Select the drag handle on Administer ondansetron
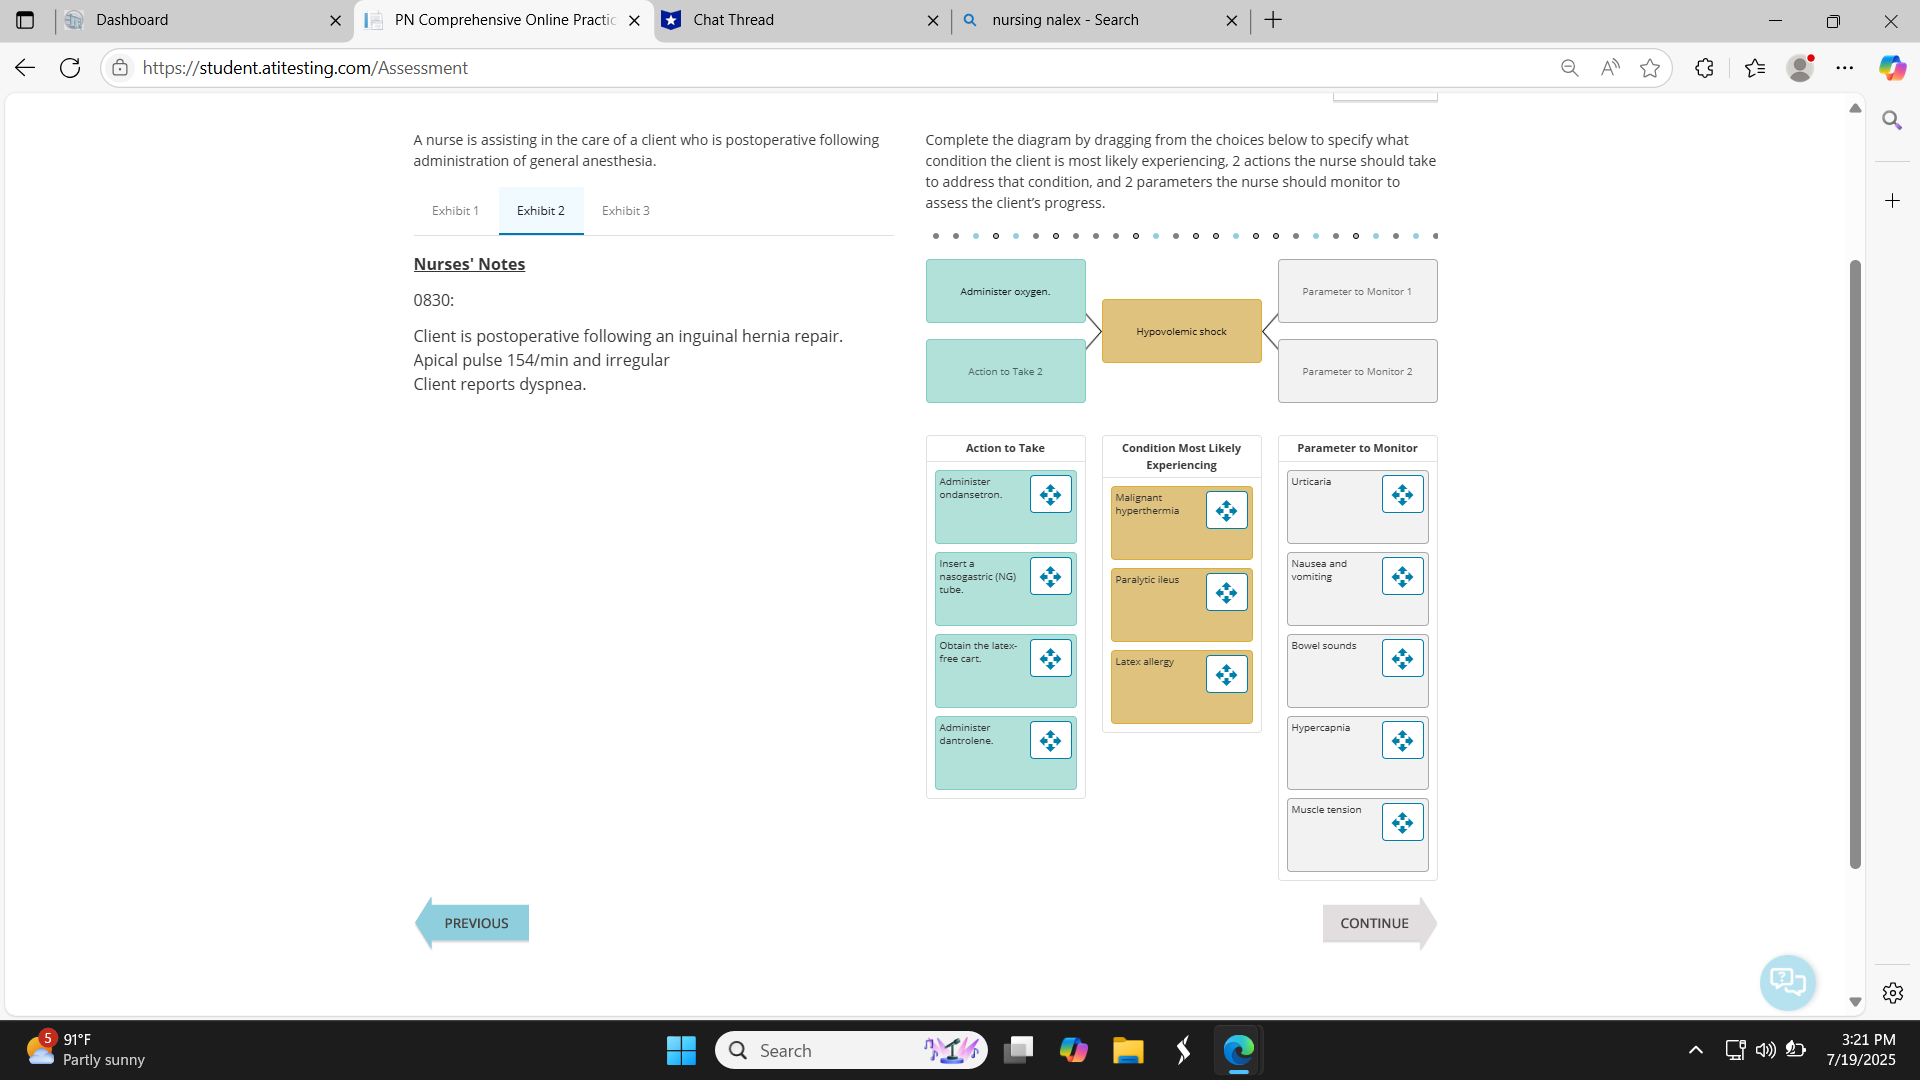This screenshot has height=1080, width=1920. [x=1051, y=494]
